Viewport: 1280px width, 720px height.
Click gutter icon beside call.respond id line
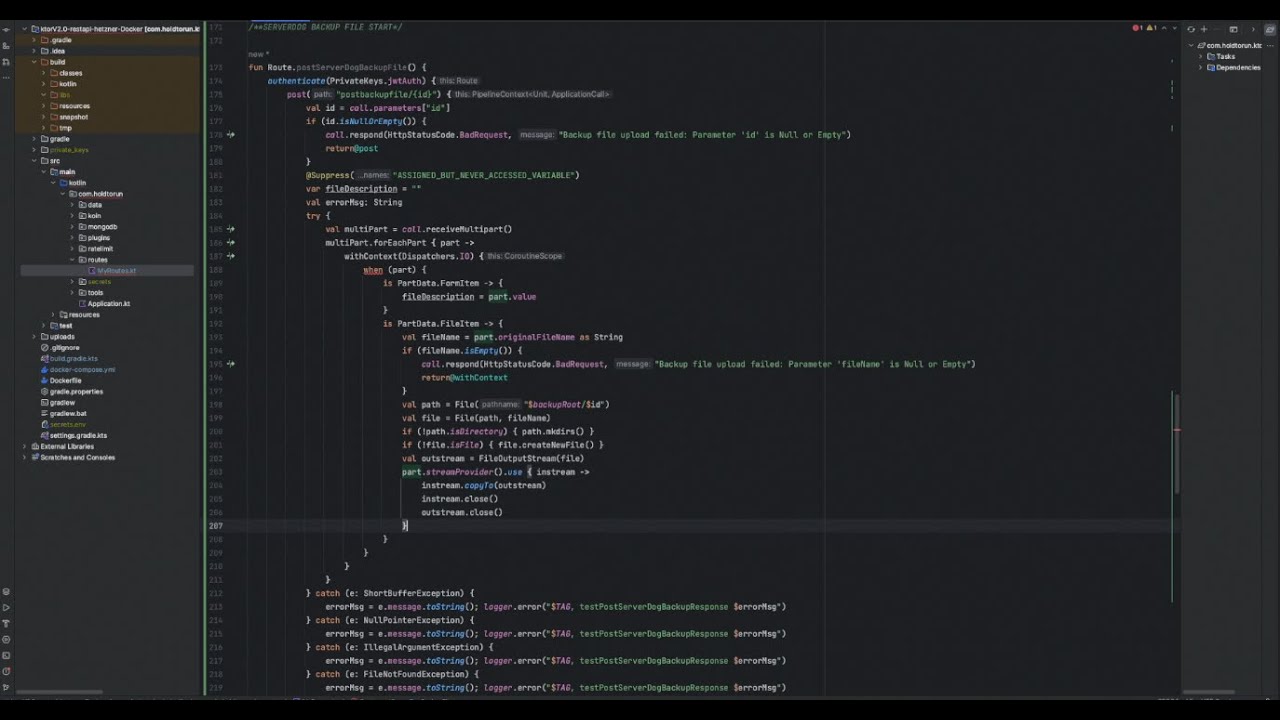coord(231,134)
